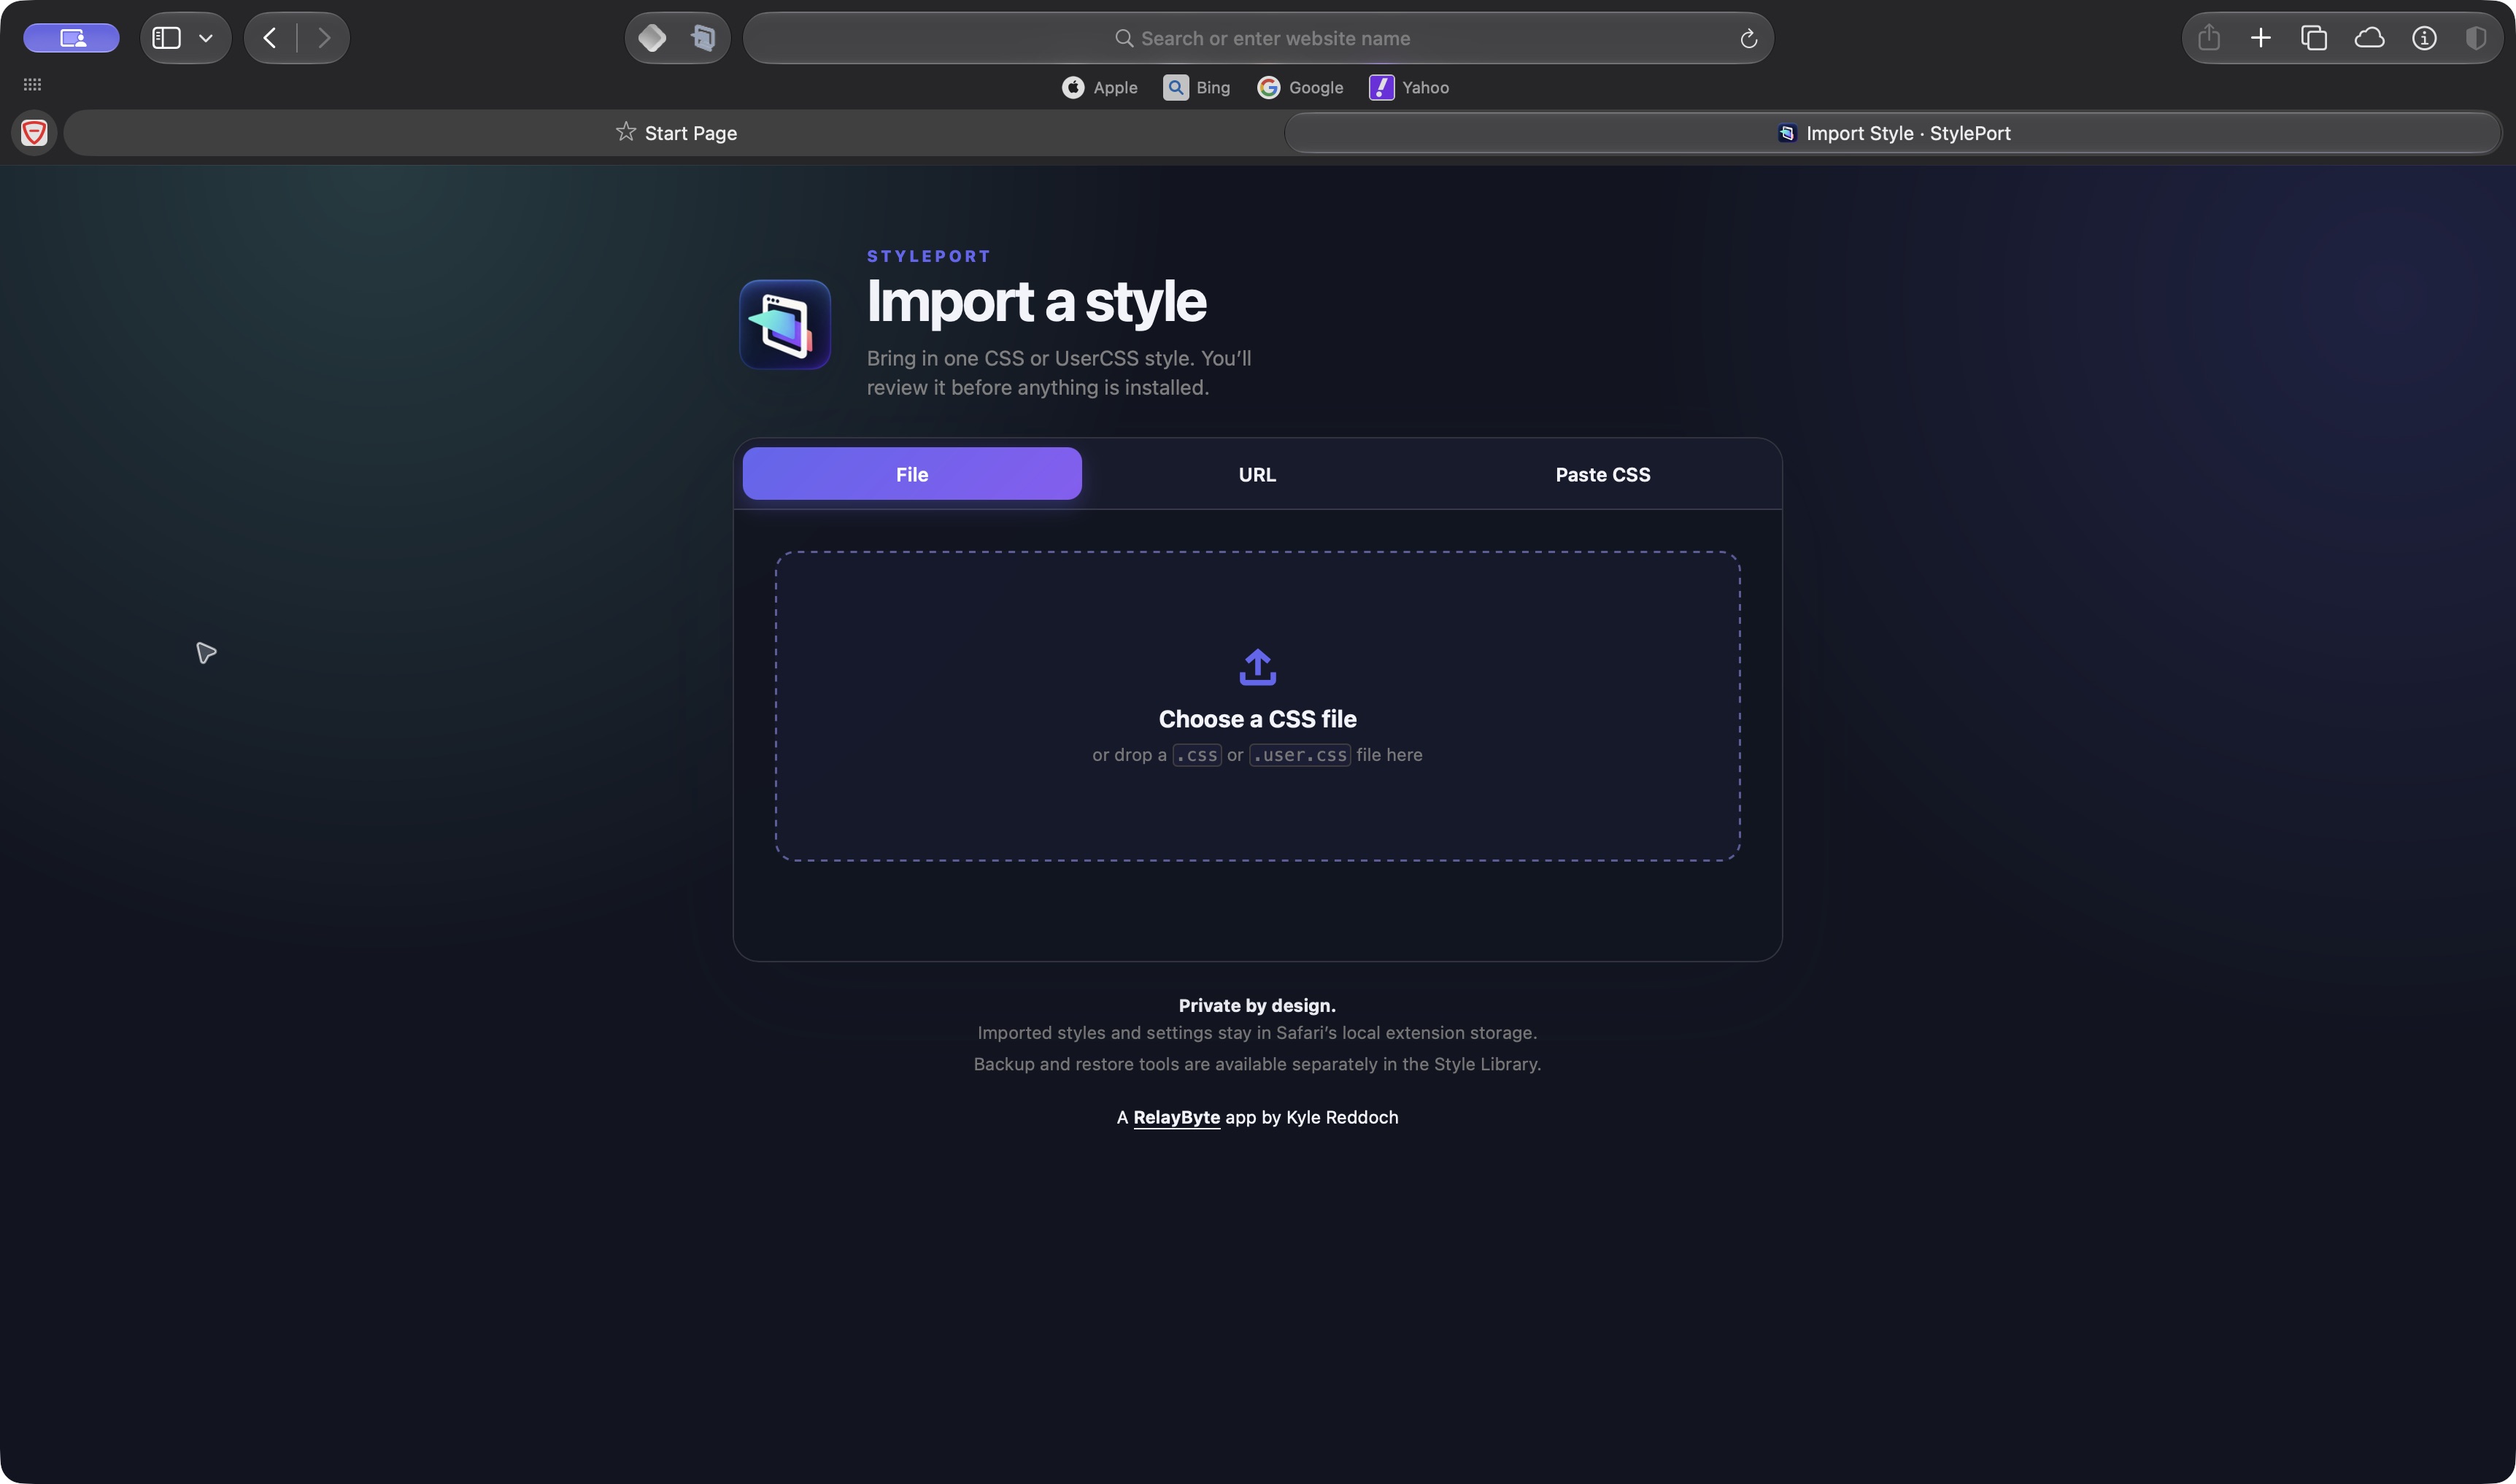2516x1484 pixels.
Task: Click the Private by design. text
Action: click(x=1257, y=1005)
